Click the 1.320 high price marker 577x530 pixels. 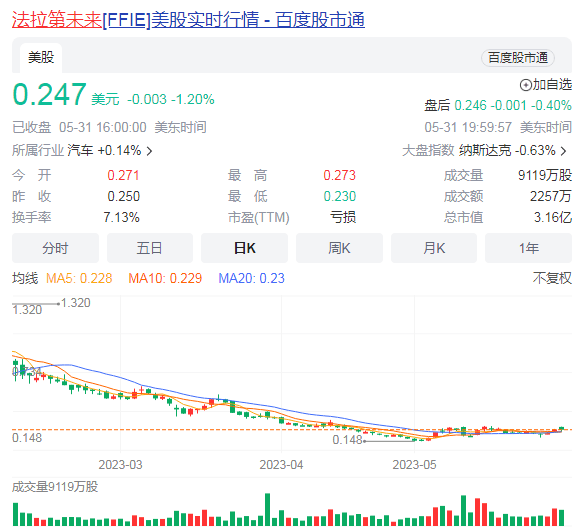(x=75, y=303)
